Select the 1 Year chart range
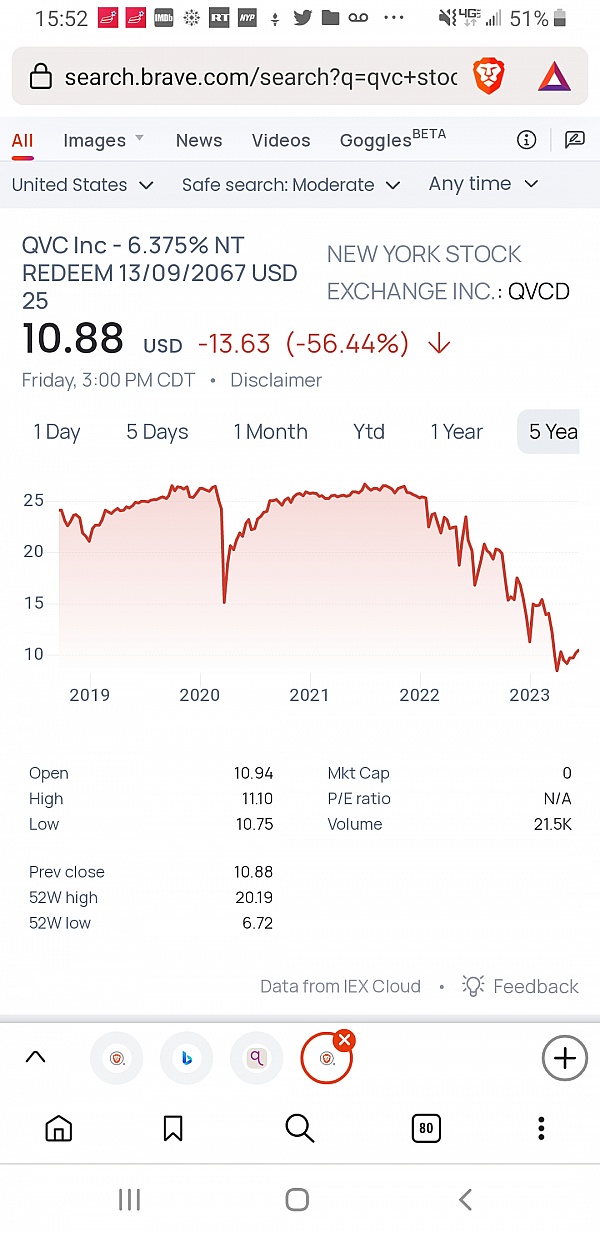Image resolution: width=600 pixels, height=1233 pixels. (x=456, y=432)
